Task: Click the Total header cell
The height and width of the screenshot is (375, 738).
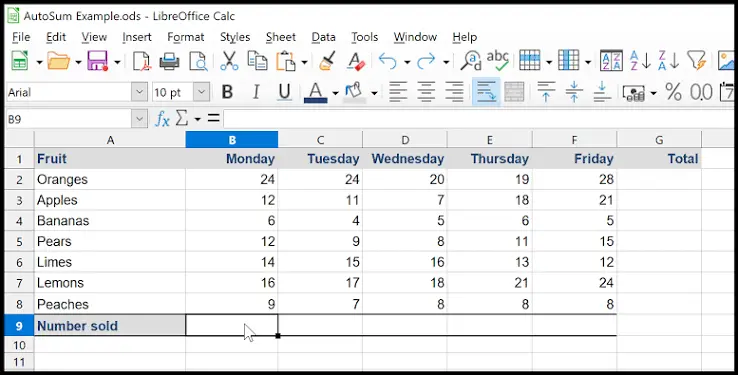Action: (659, 159)
